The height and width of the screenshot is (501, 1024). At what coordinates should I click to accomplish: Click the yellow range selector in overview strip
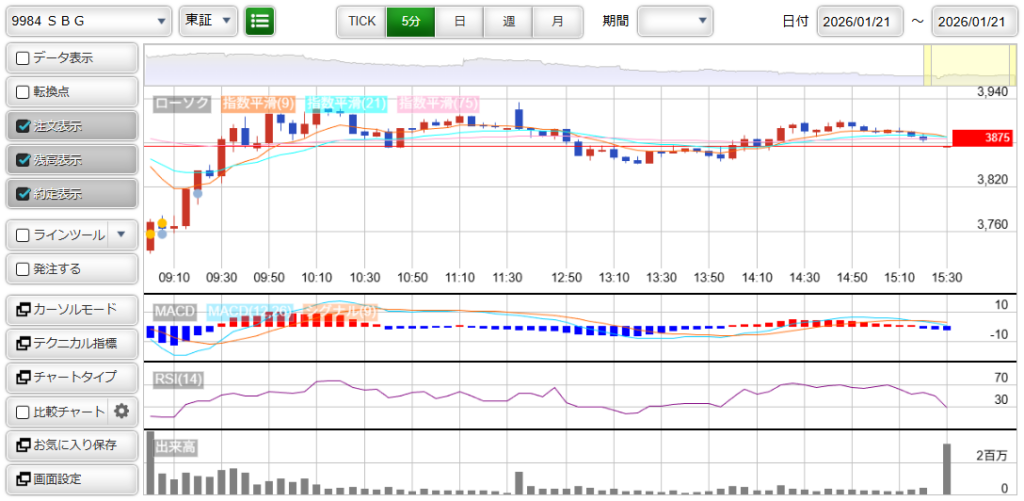pos(954,65)
